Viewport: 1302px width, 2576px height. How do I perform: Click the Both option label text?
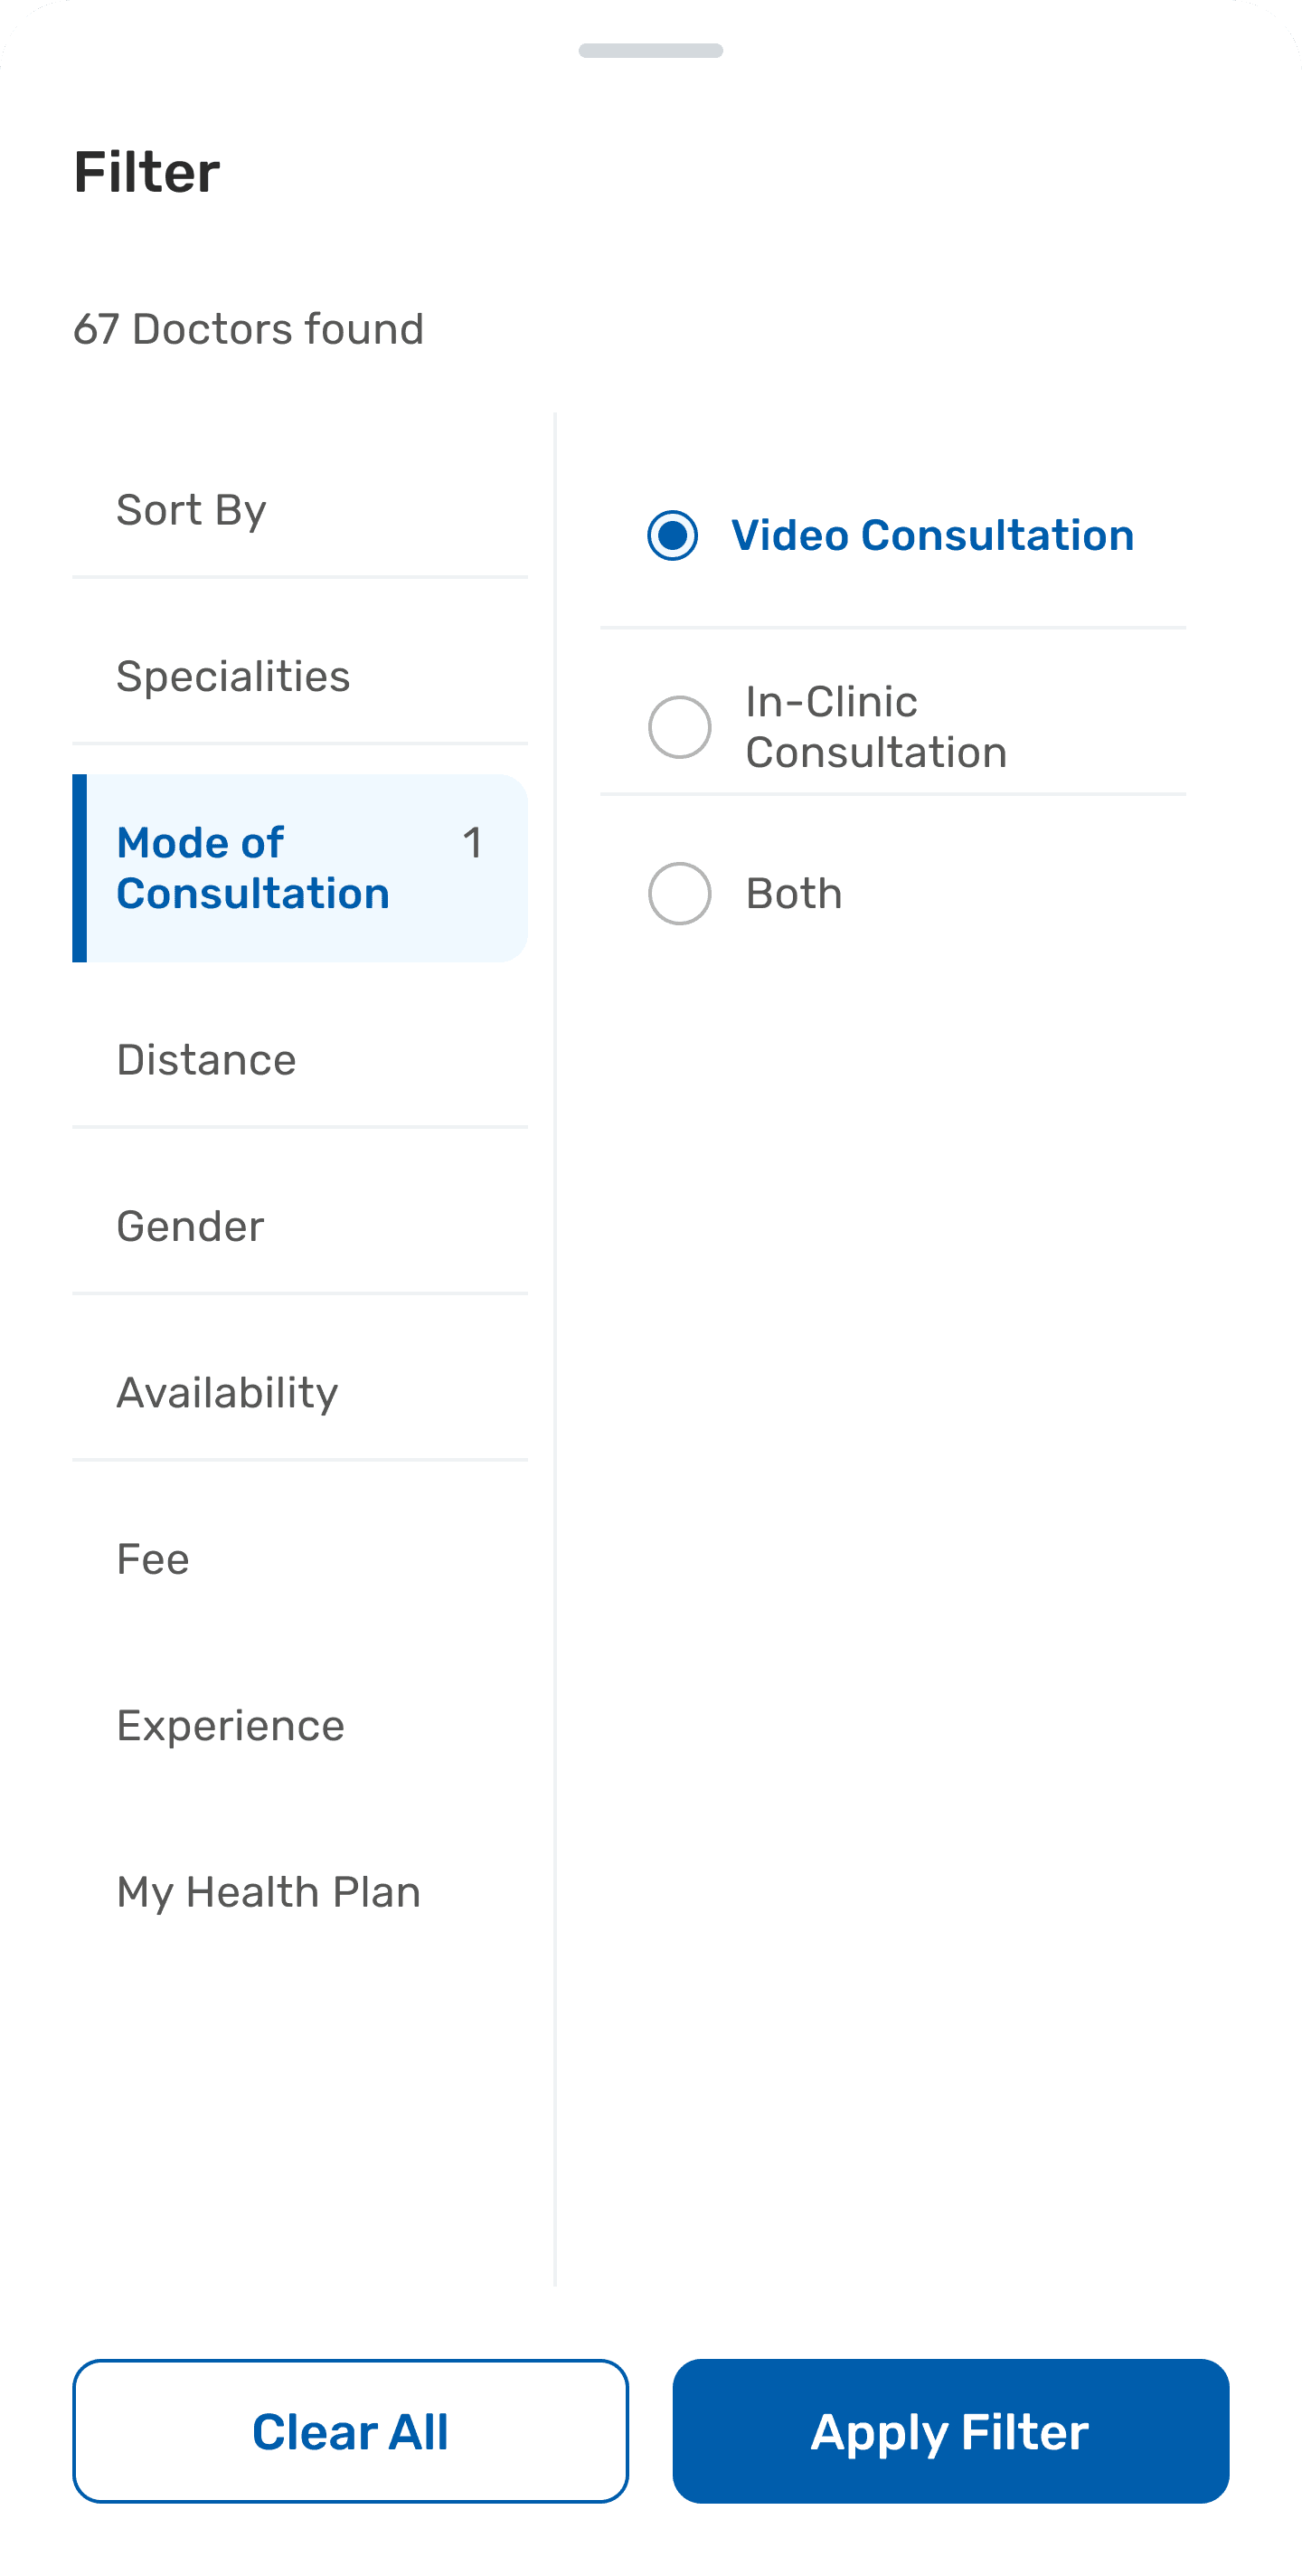click(794, 894)
